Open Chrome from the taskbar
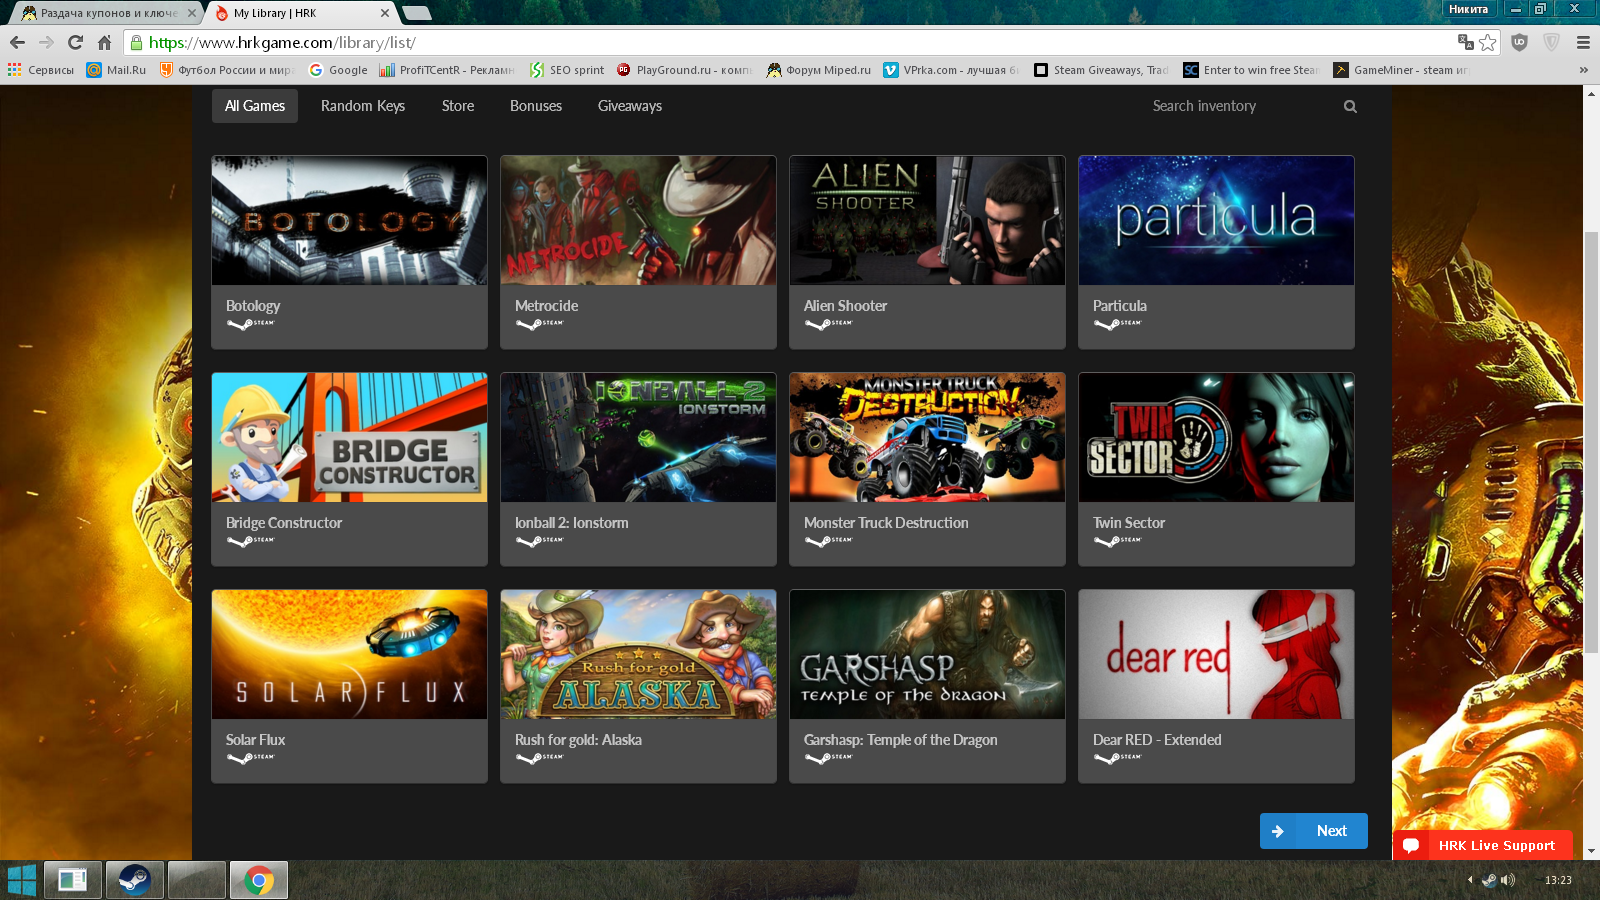The width and height of the screenshot is (1600, 900). pos(259,880)
